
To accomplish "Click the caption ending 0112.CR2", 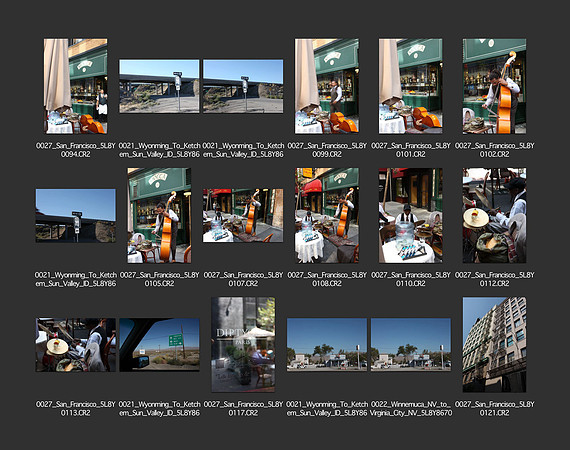I will [494, 279].
